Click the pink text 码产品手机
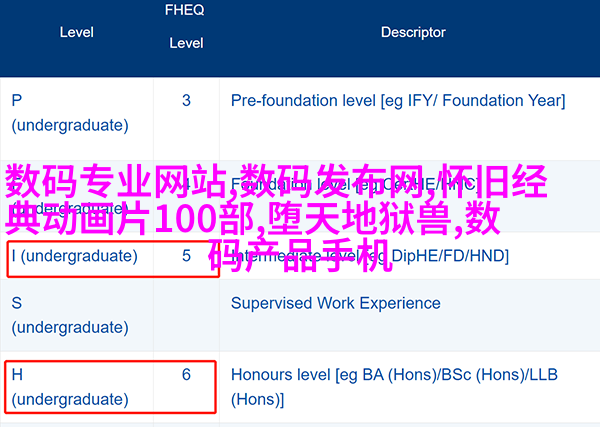Image resolution: width=600 pixels, height=427 pixels. point(301,256)
